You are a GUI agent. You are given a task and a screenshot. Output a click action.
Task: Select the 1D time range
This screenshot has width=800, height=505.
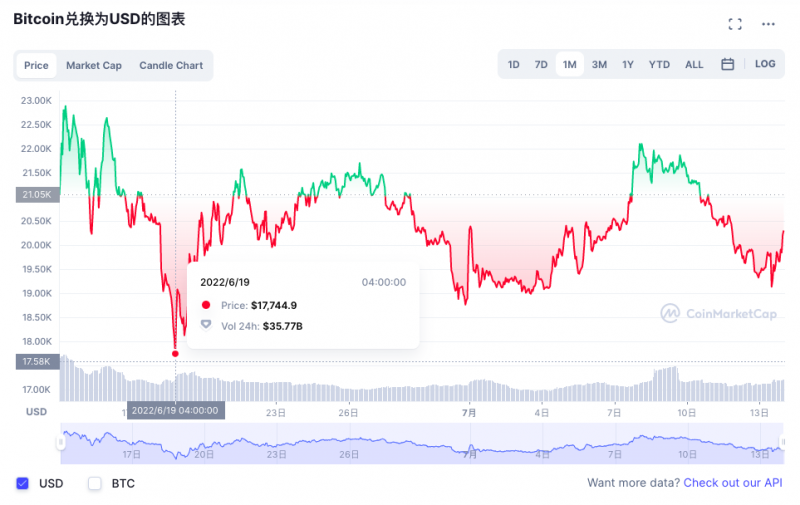[514, 65]
